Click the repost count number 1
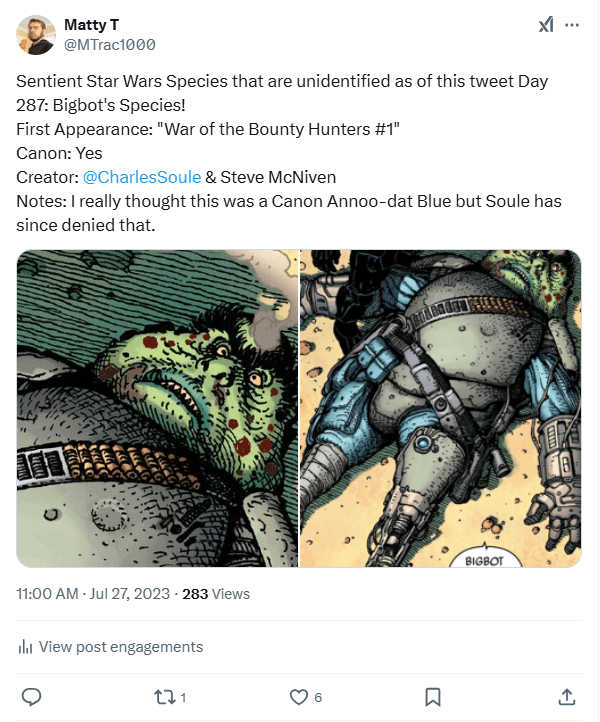 pos(183,697)
